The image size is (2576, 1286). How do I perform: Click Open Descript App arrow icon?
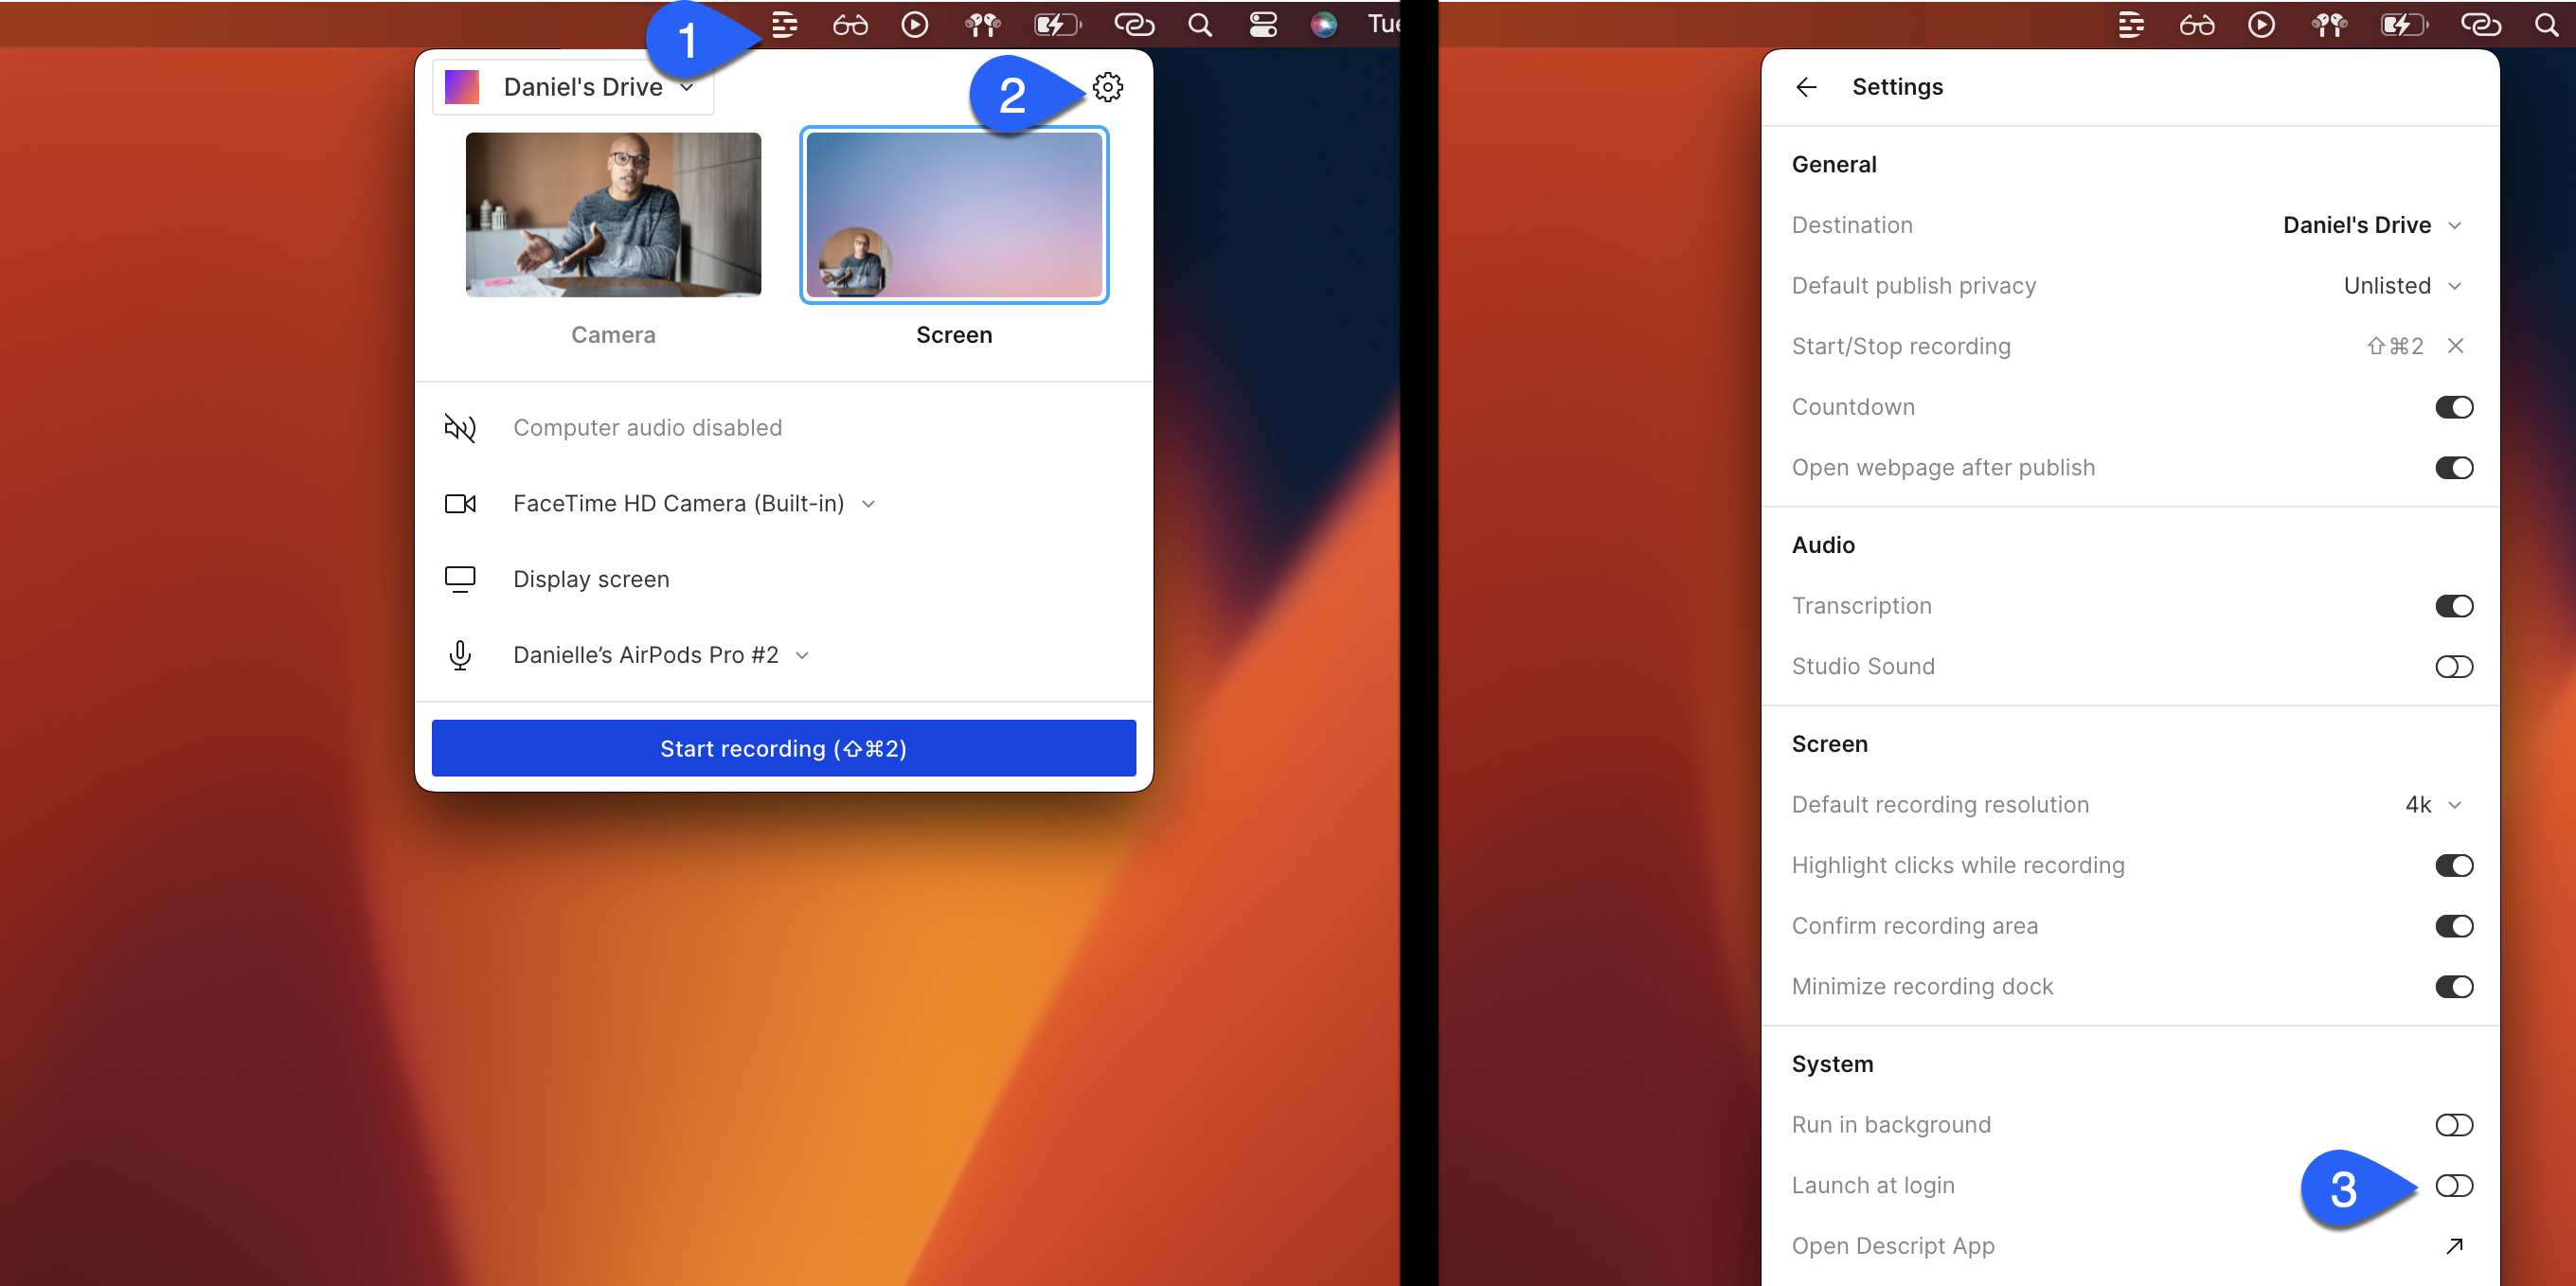coord(2455,1246)
